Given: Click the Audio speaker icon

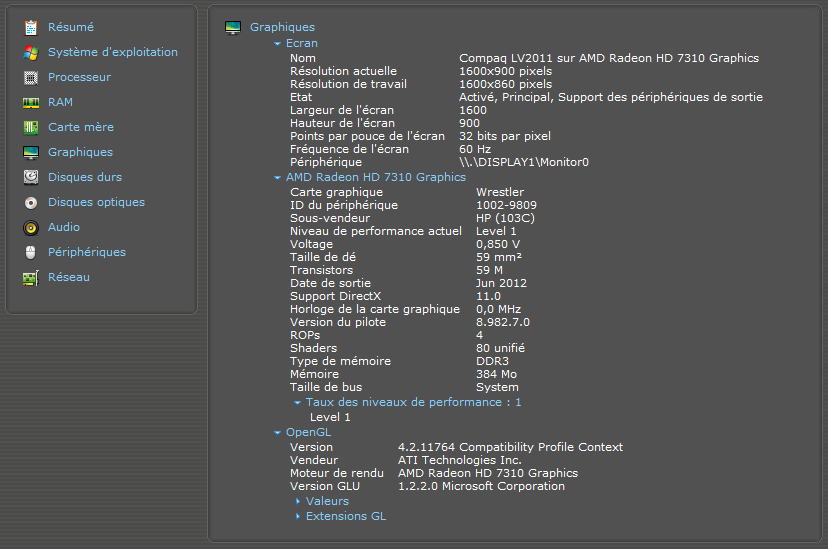Looking at the screenshot, I should pos(31,228).
